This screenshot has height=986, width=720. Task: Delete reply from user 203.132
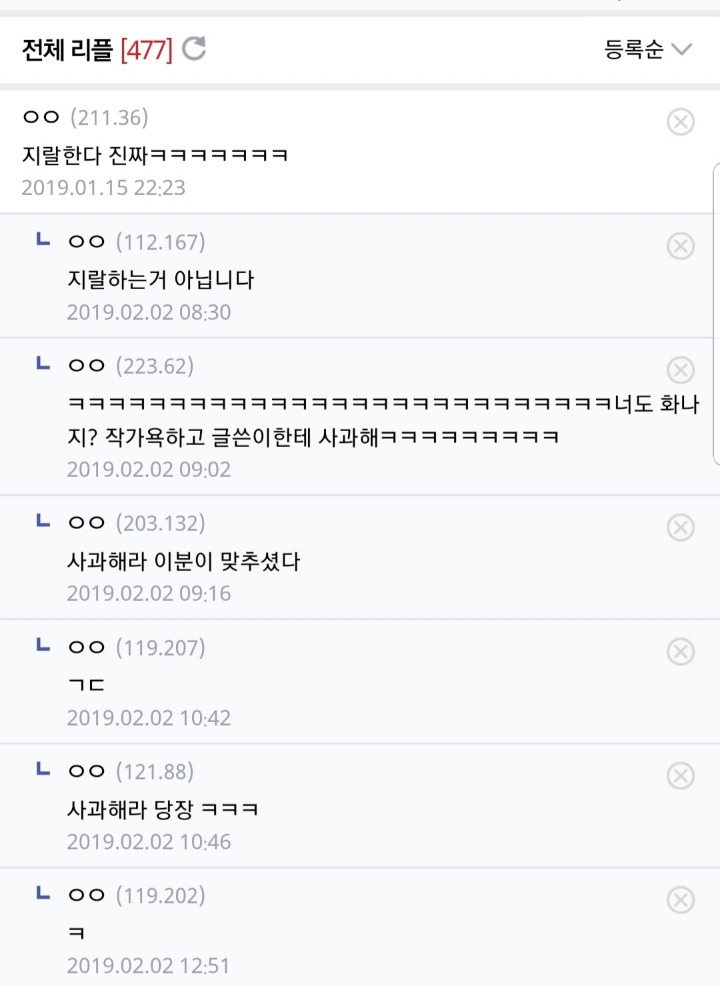680,527
